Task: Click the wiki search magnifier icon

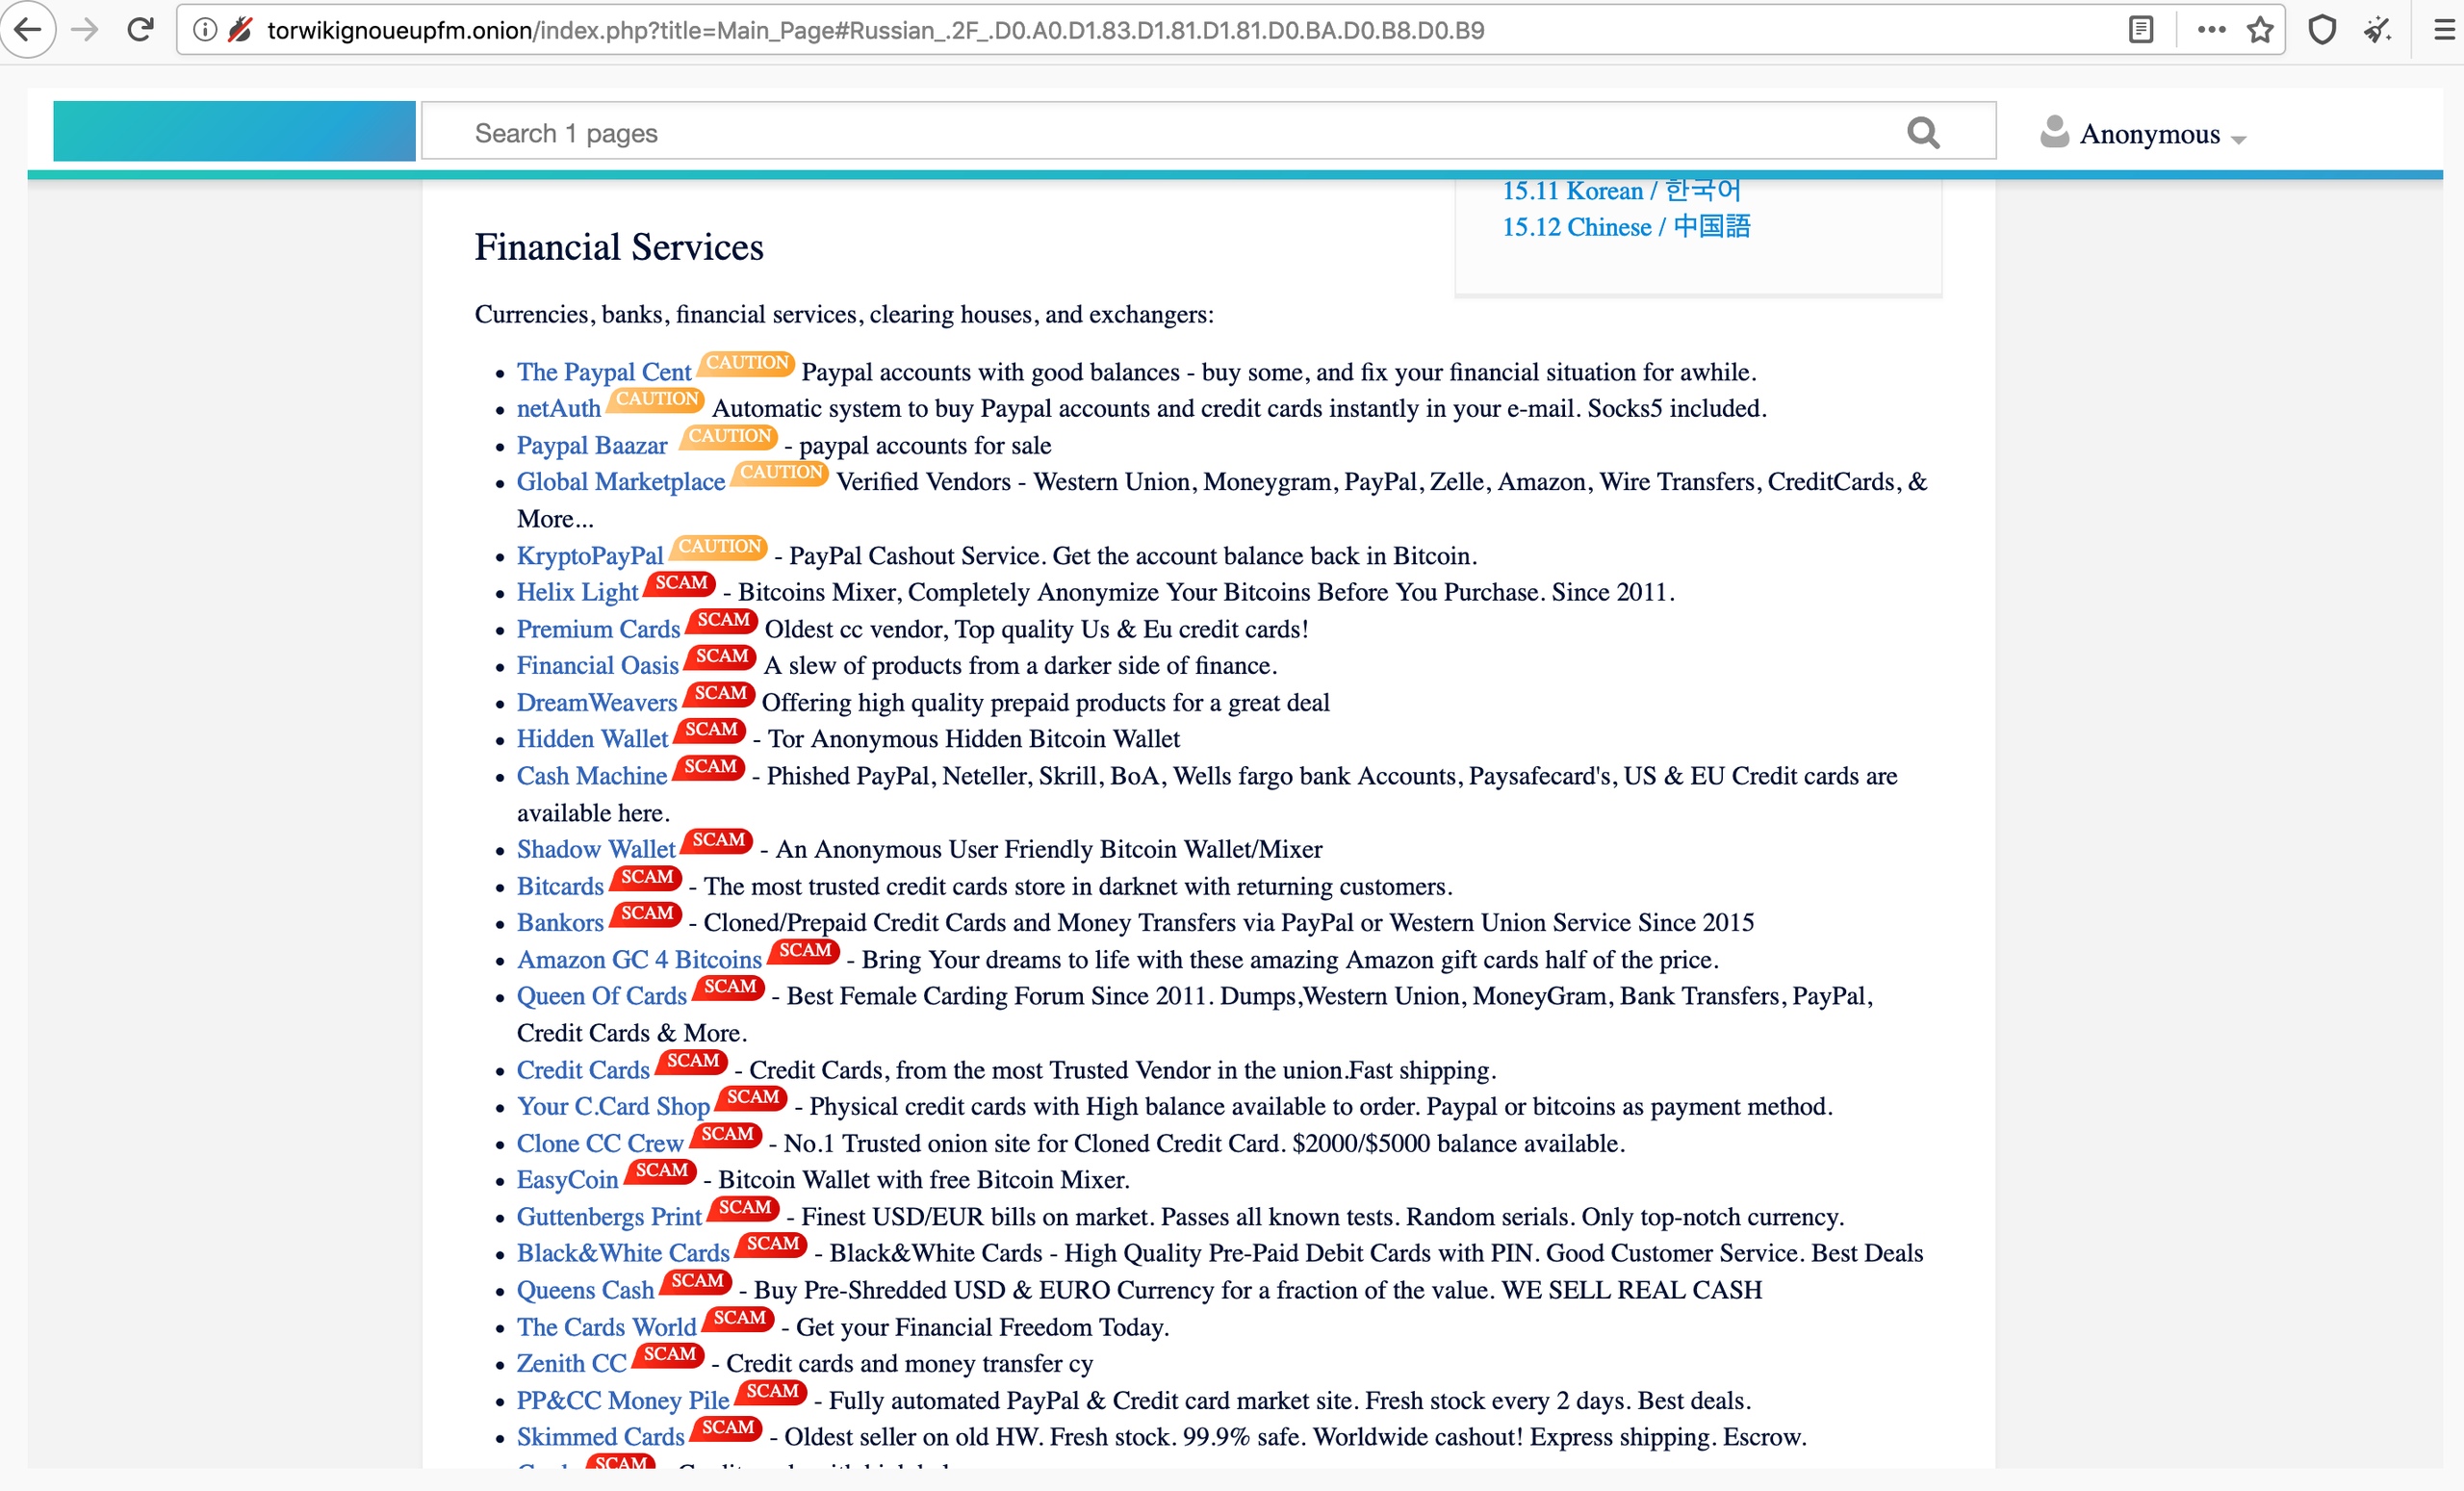Action: pos(1922,133)
